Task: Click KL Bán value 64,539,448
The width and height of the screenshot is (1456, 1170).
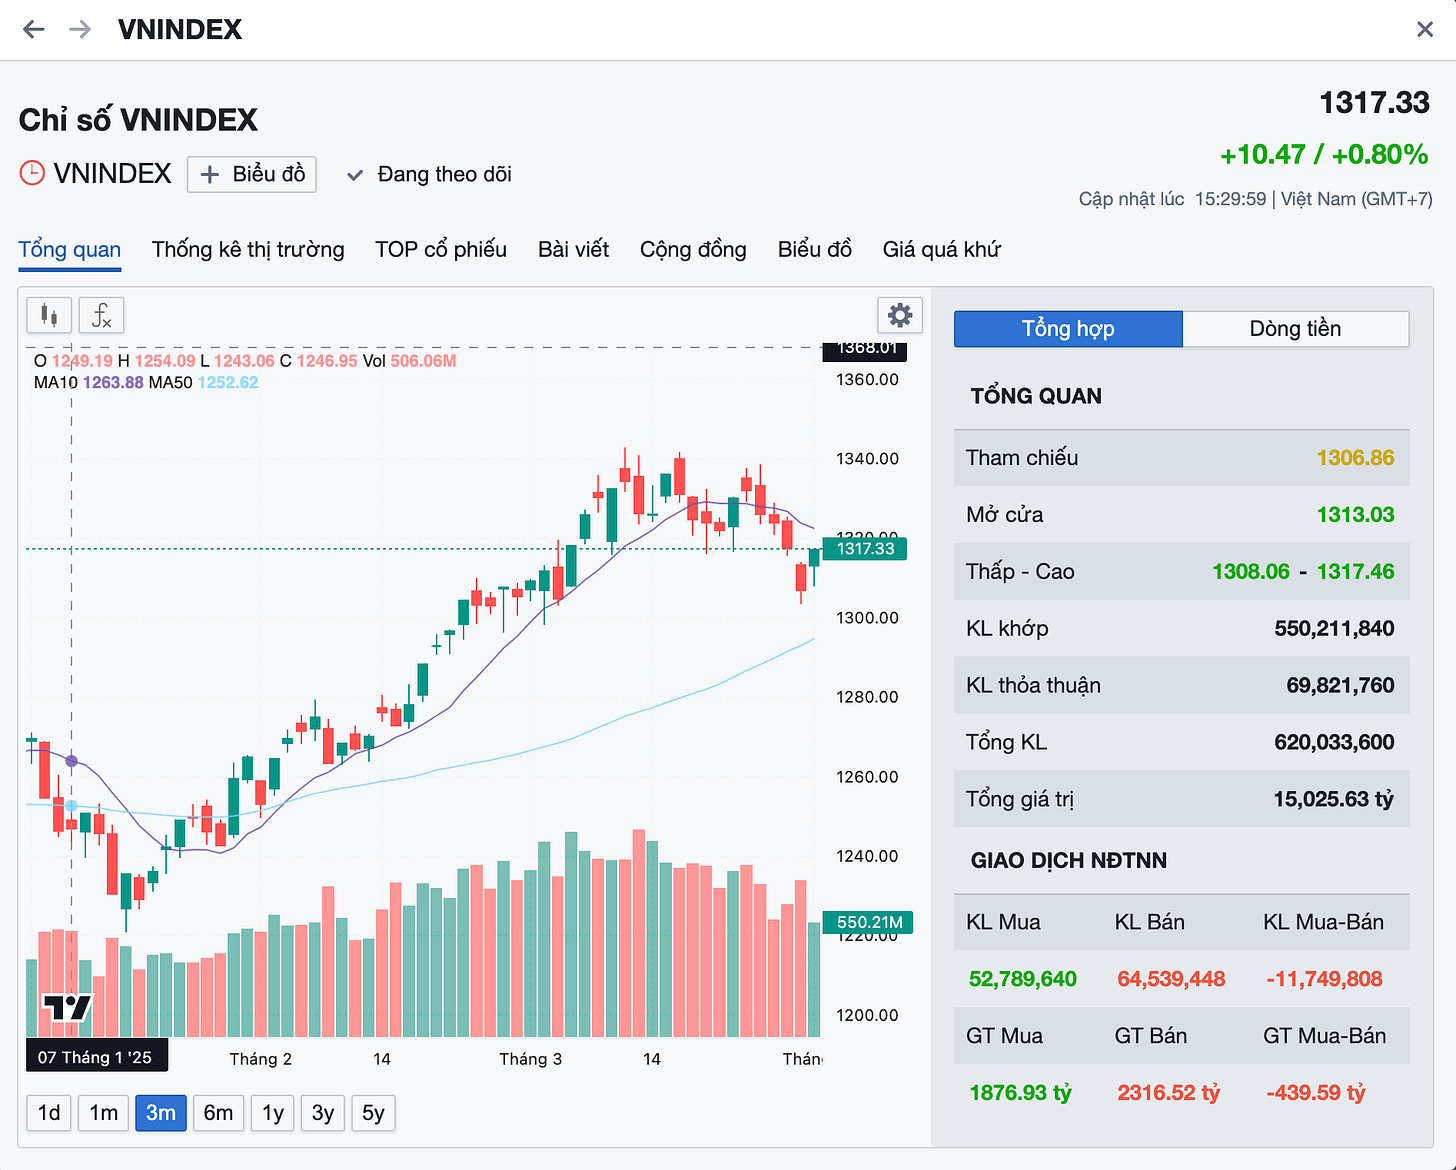Action: [x=1171, y=979]
